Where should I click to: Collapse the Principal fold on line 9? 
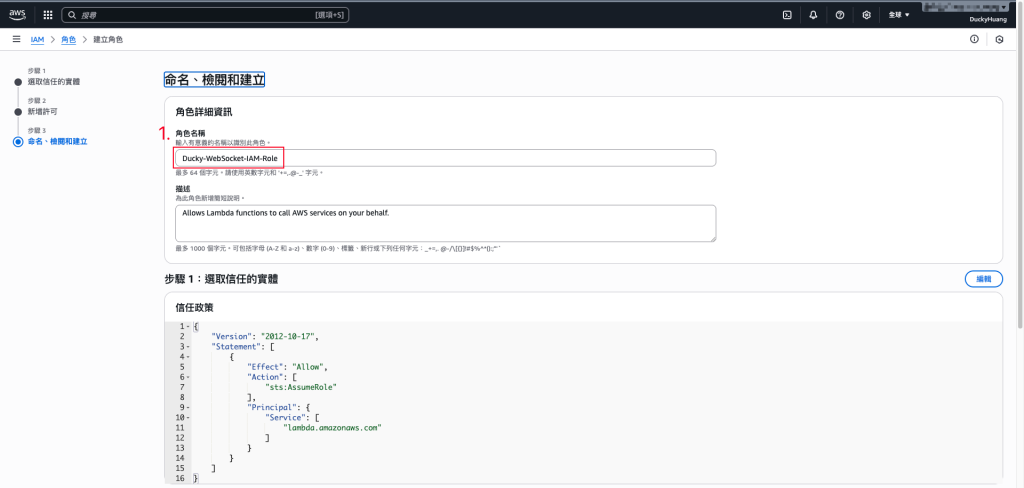click(x=189, y=408)
